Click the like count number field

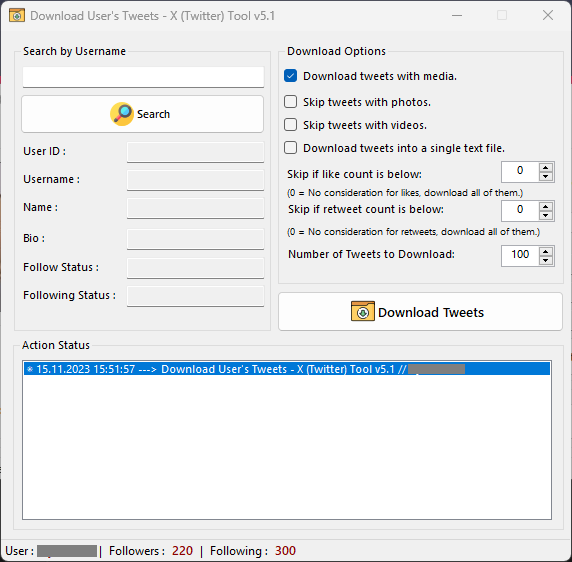click(520, 172)
